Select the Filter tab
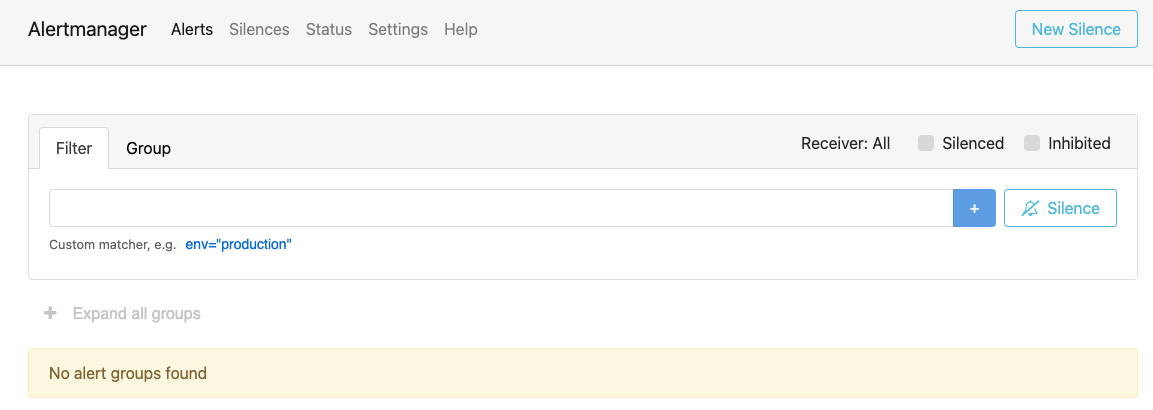The height and width of the screenshot is (410, 1153). coord(74,148)
